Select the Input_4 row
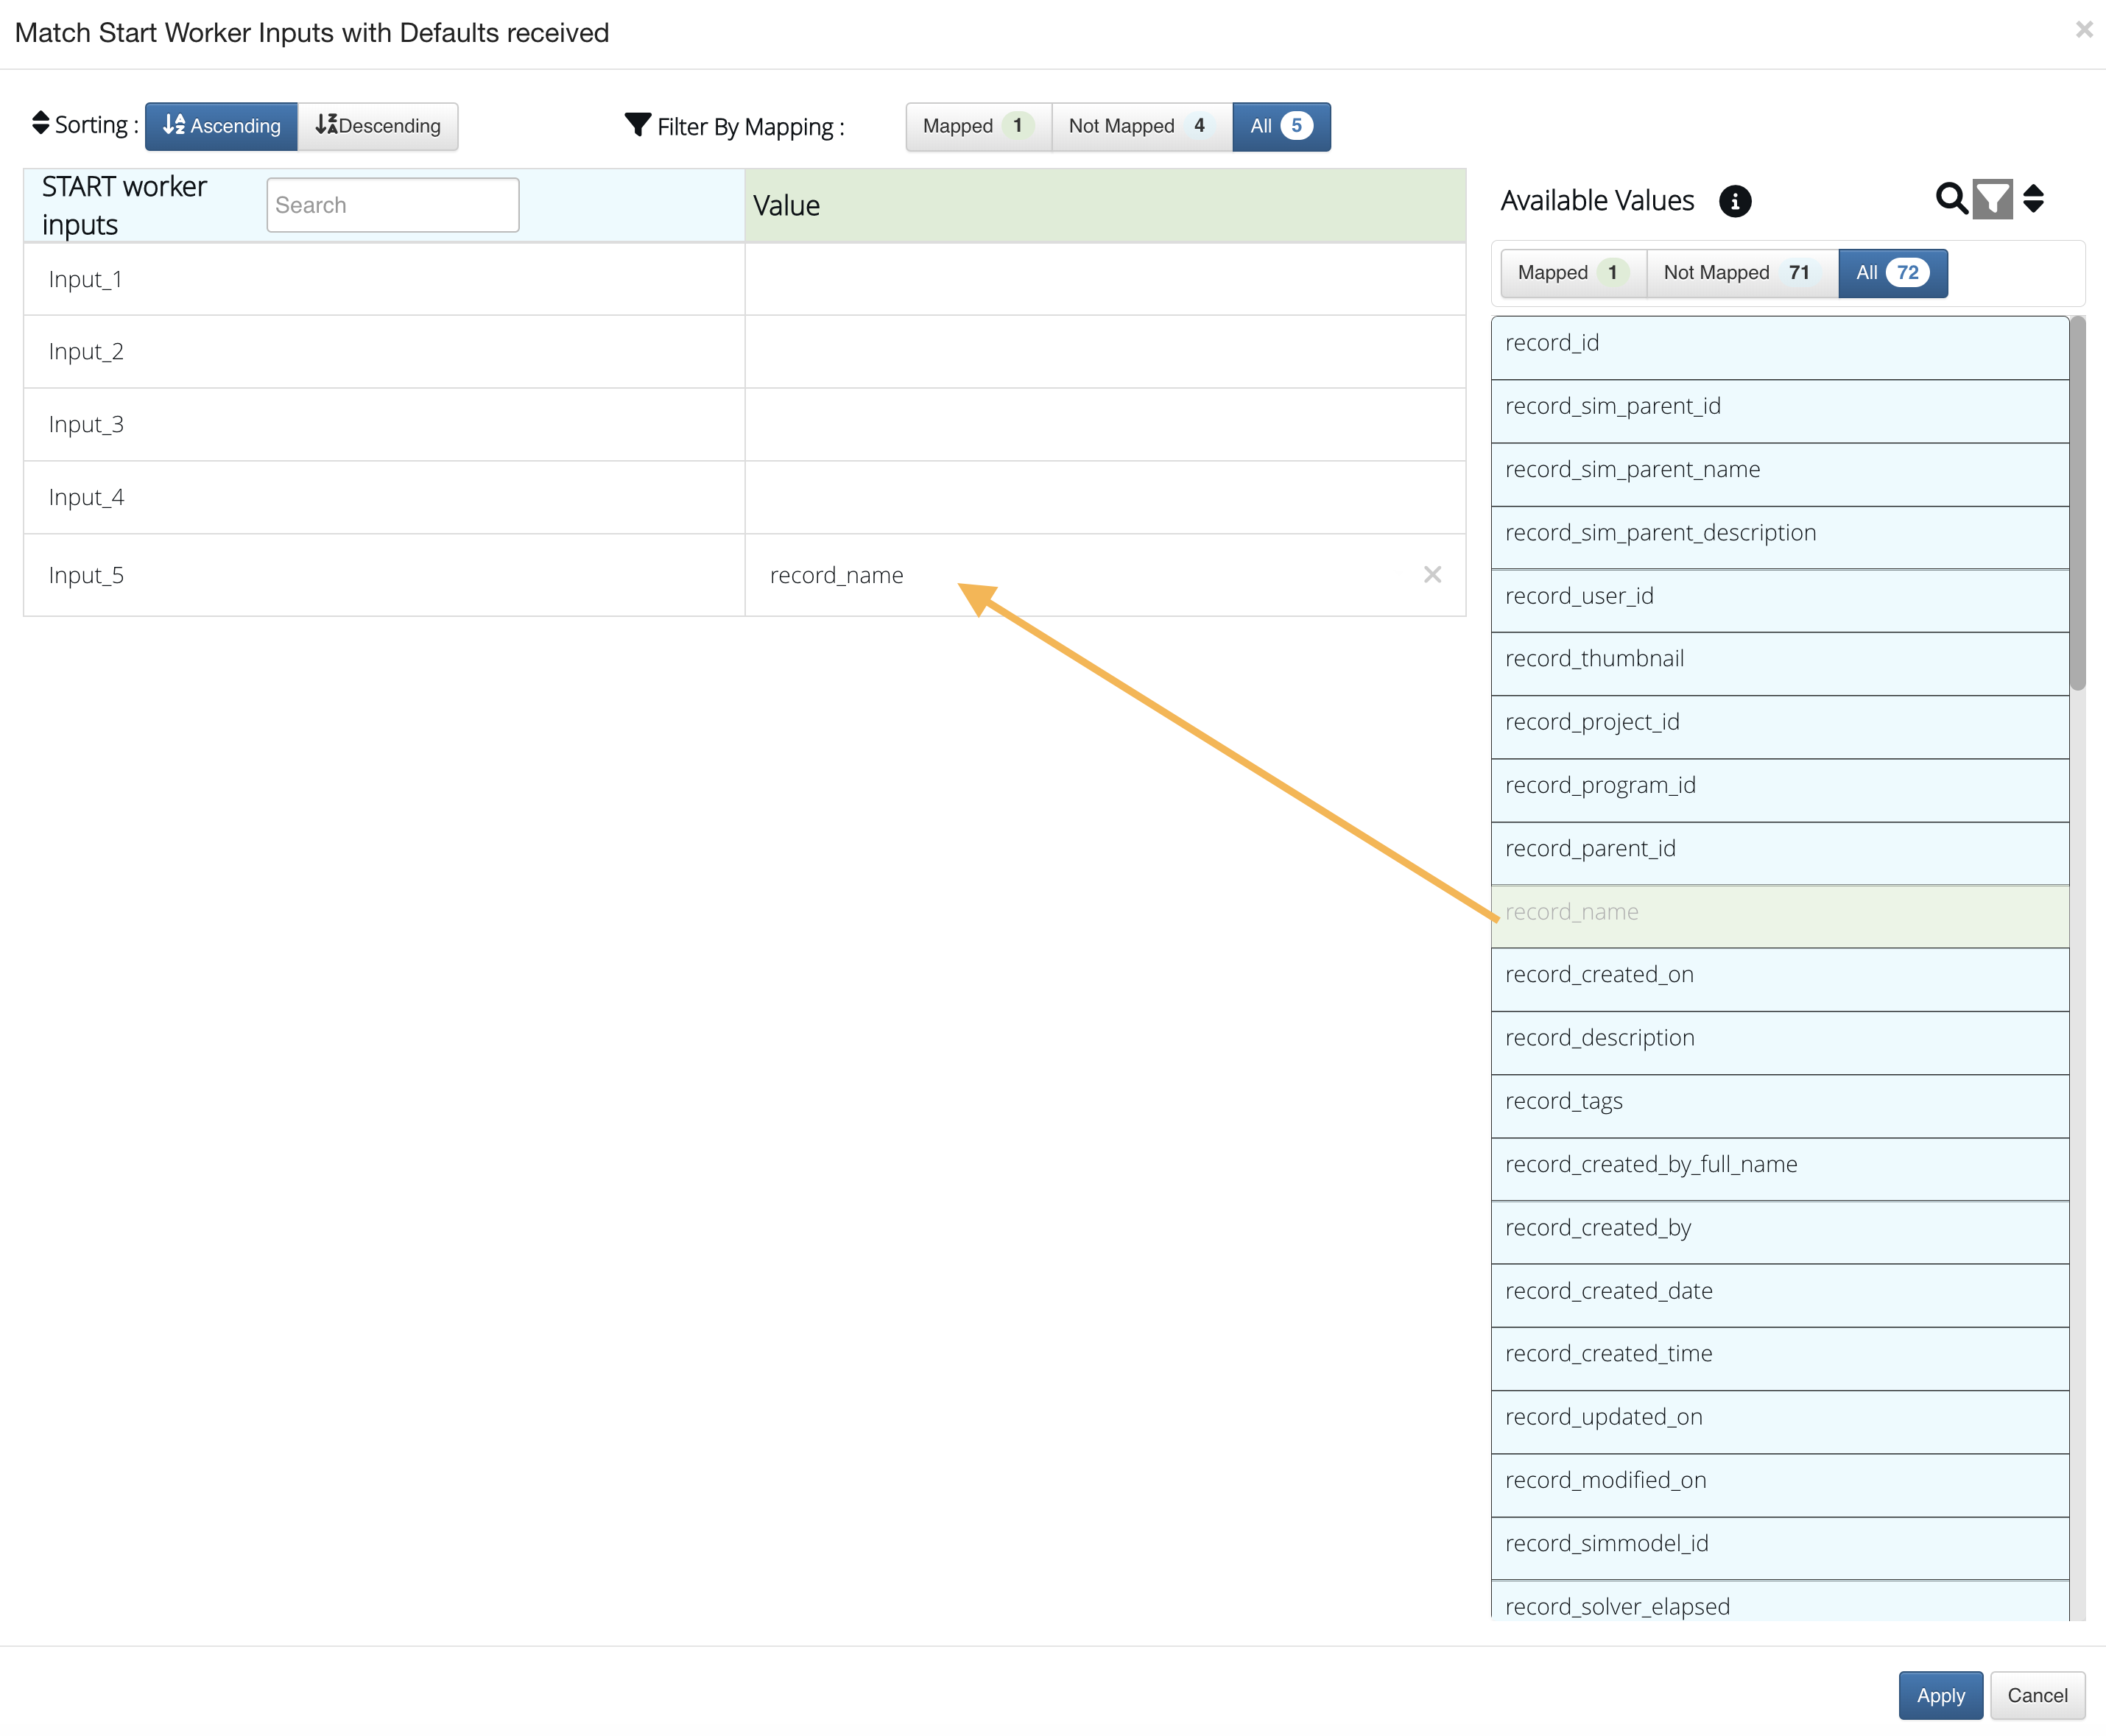 tap(744, 497)
